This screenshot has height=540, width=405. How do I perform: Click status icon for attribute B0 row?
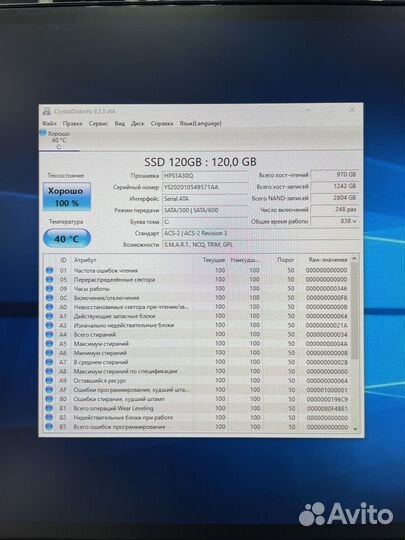[49, 399]
